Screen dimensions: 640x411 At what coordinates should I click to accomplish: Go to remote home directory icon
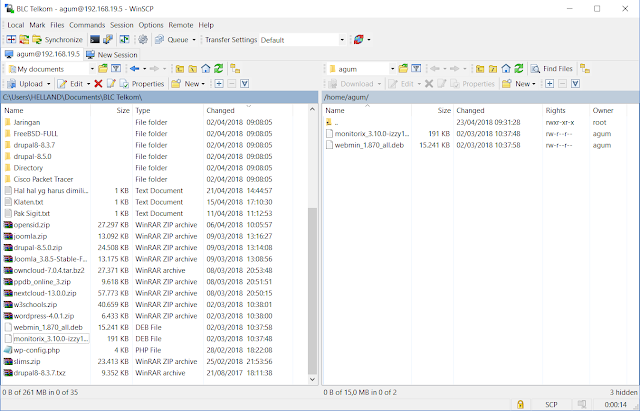tap(506, 69)
